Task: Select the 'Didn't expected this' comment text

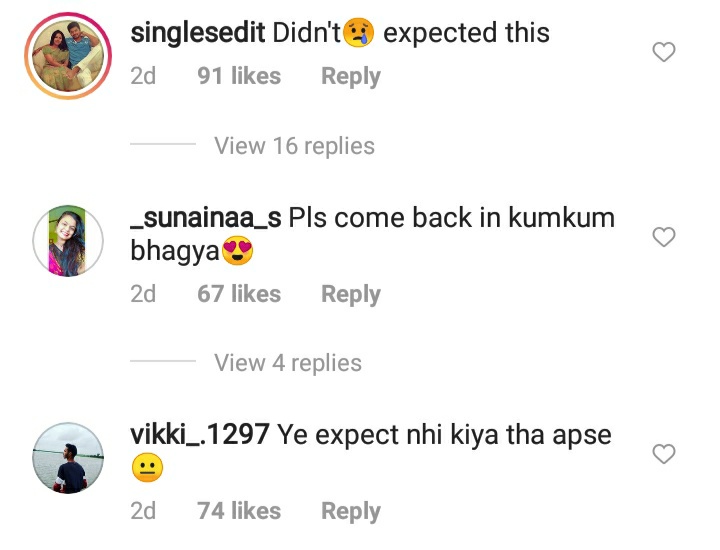Action: (411, 33)
